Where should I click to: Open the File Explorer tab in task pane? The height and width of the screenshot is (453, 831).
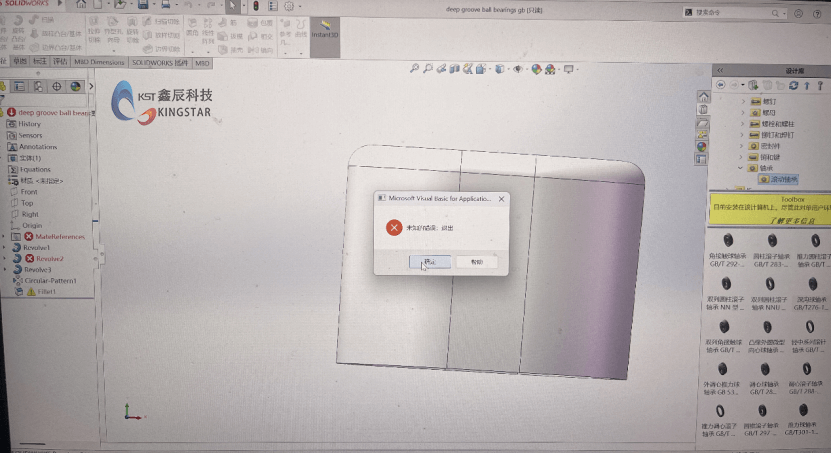tap(702, 123)
